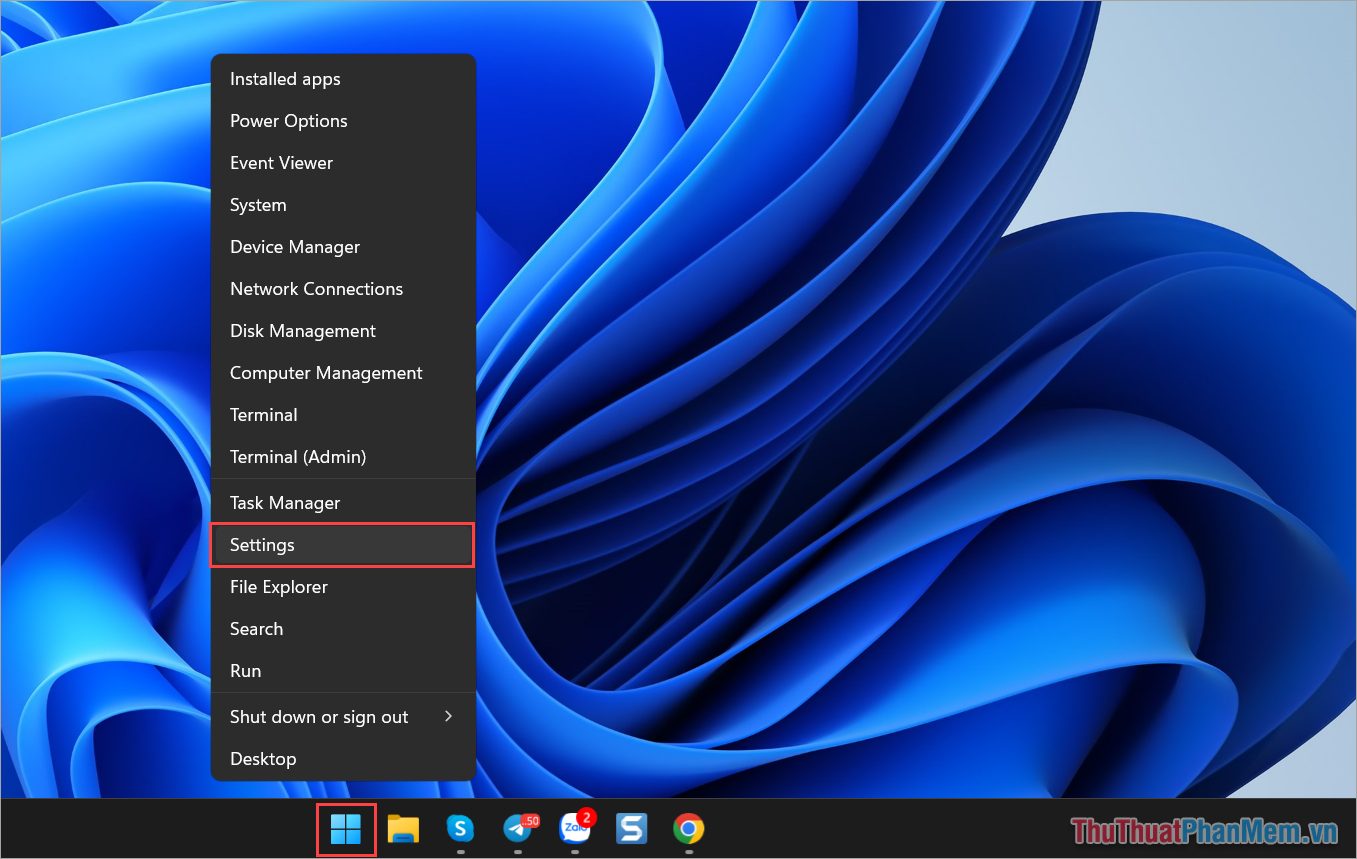Open the Start menu
1357x859 pixels.
click(x=346, y=829)
